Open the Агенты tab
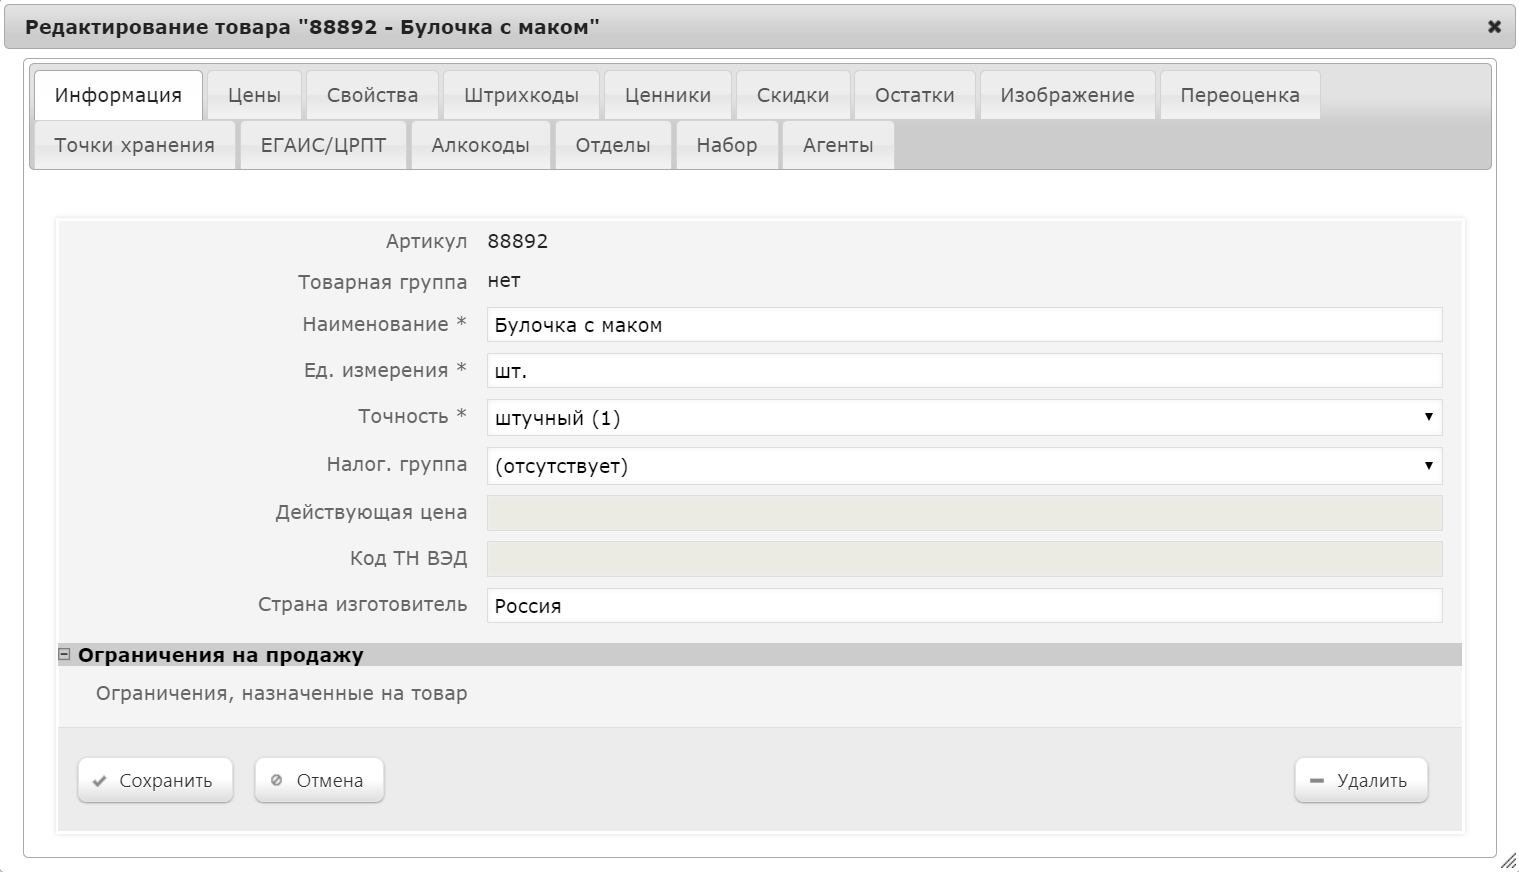Image resolution: width=1519 pixels, height=872 pixels. pyautogui.click(x=838, y=145)
